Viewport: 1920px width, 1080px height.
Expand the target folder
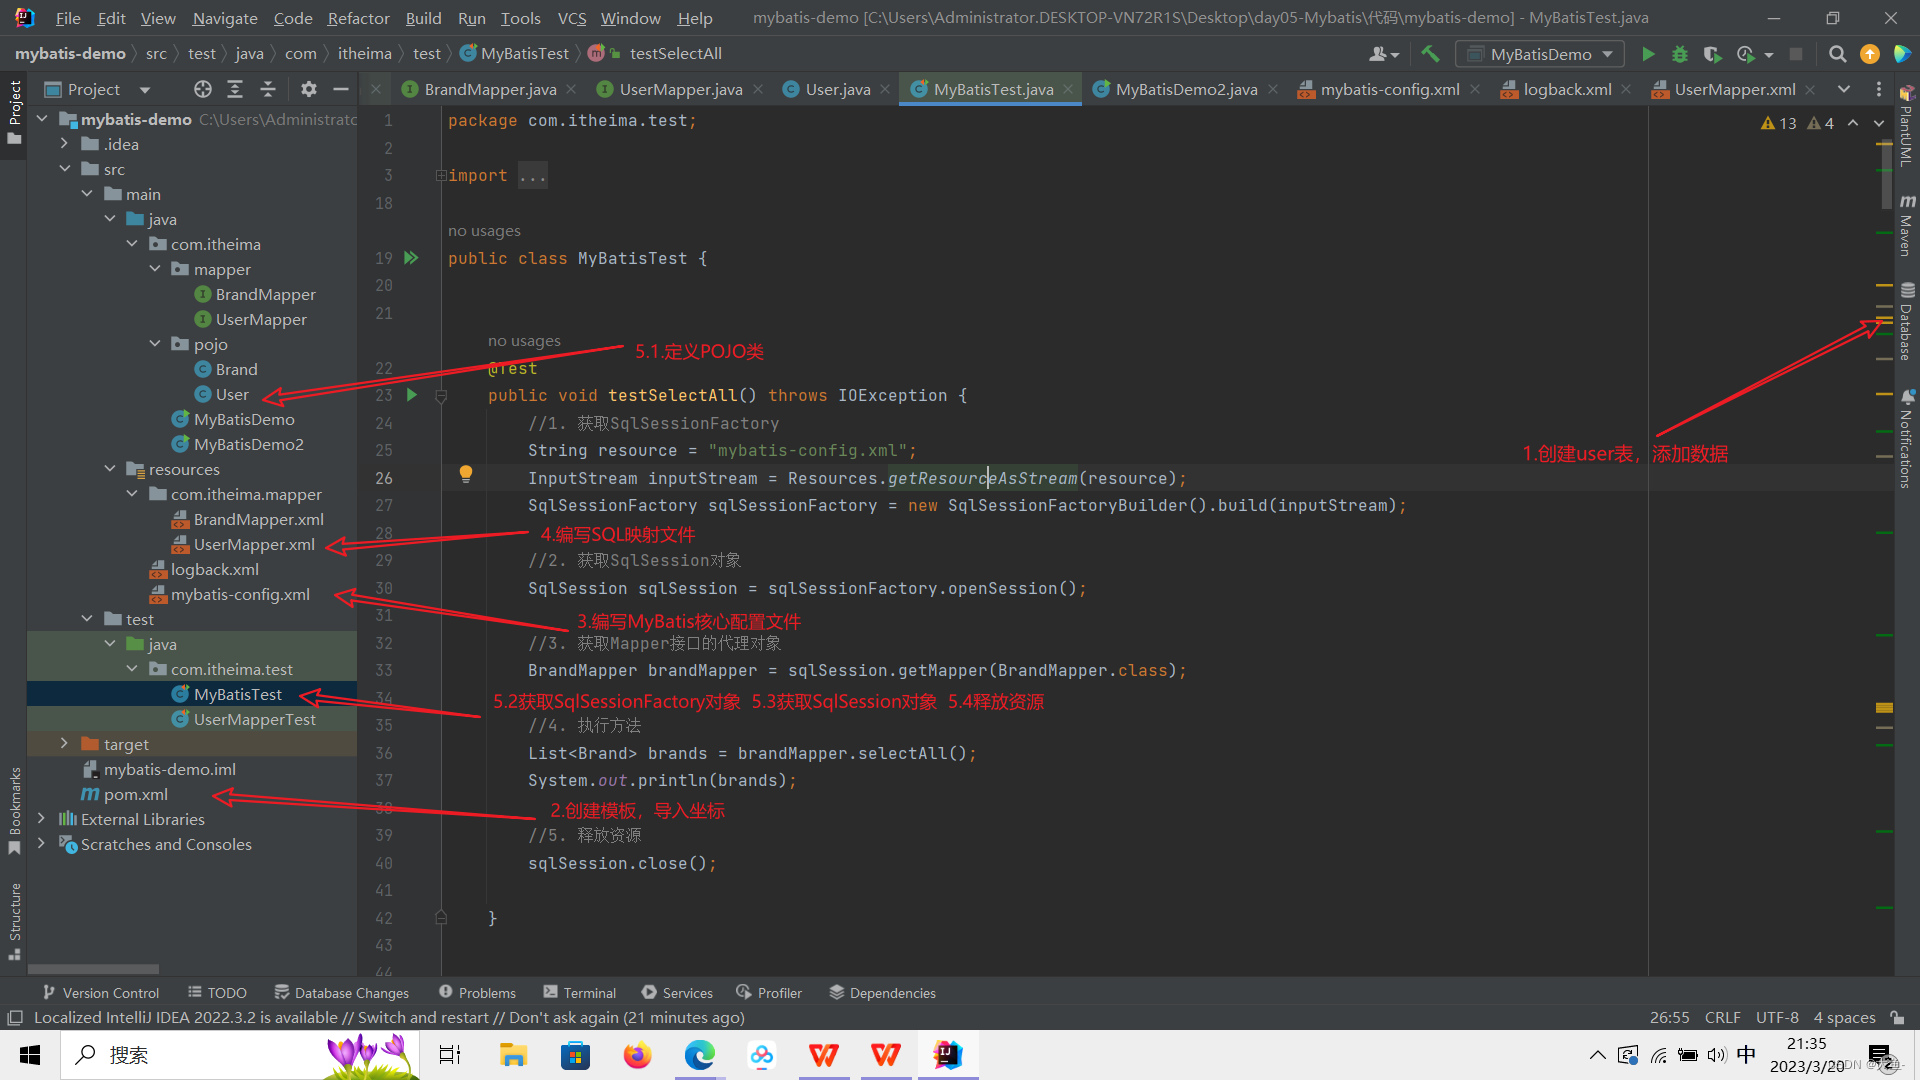64,744
